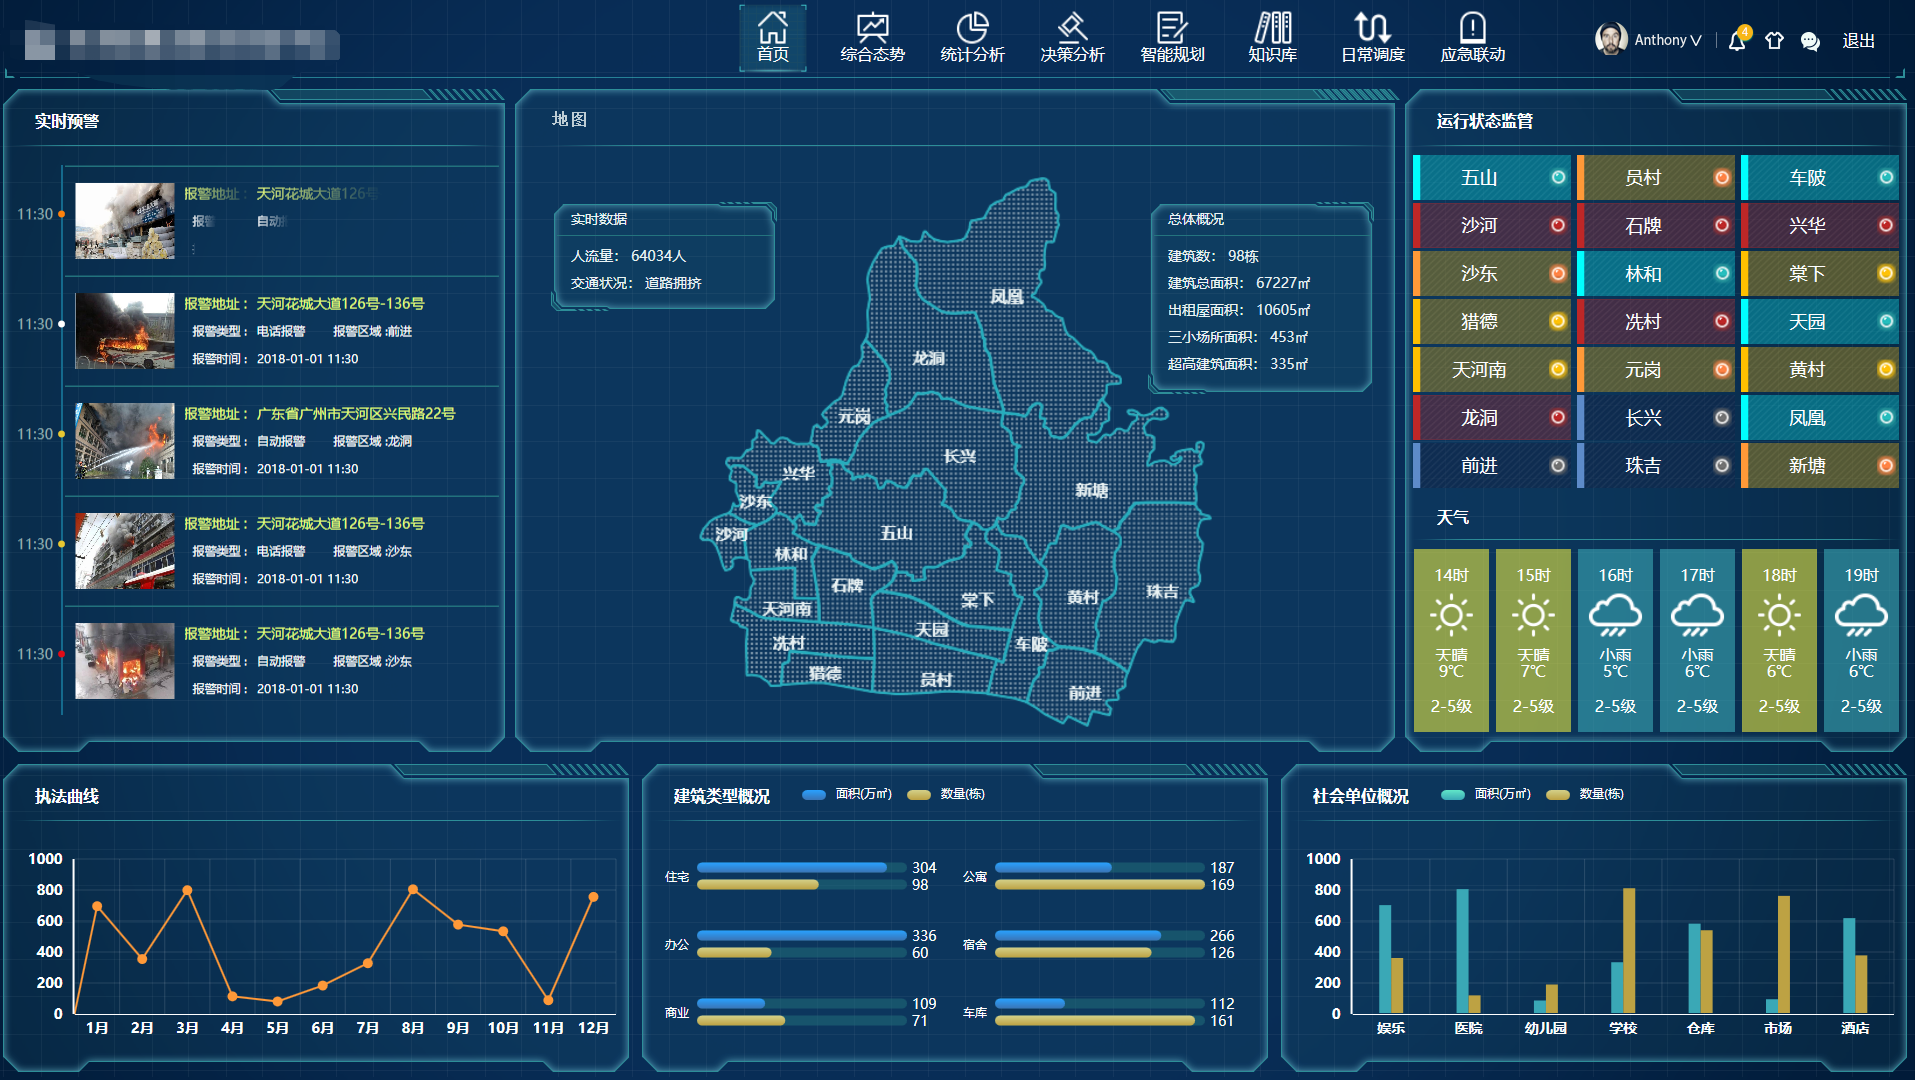Image resolution: width=1915 pixels, height=1080 pixels.
Task: Toggle the 天园 status indicator dot
Action: [1886, 321]
